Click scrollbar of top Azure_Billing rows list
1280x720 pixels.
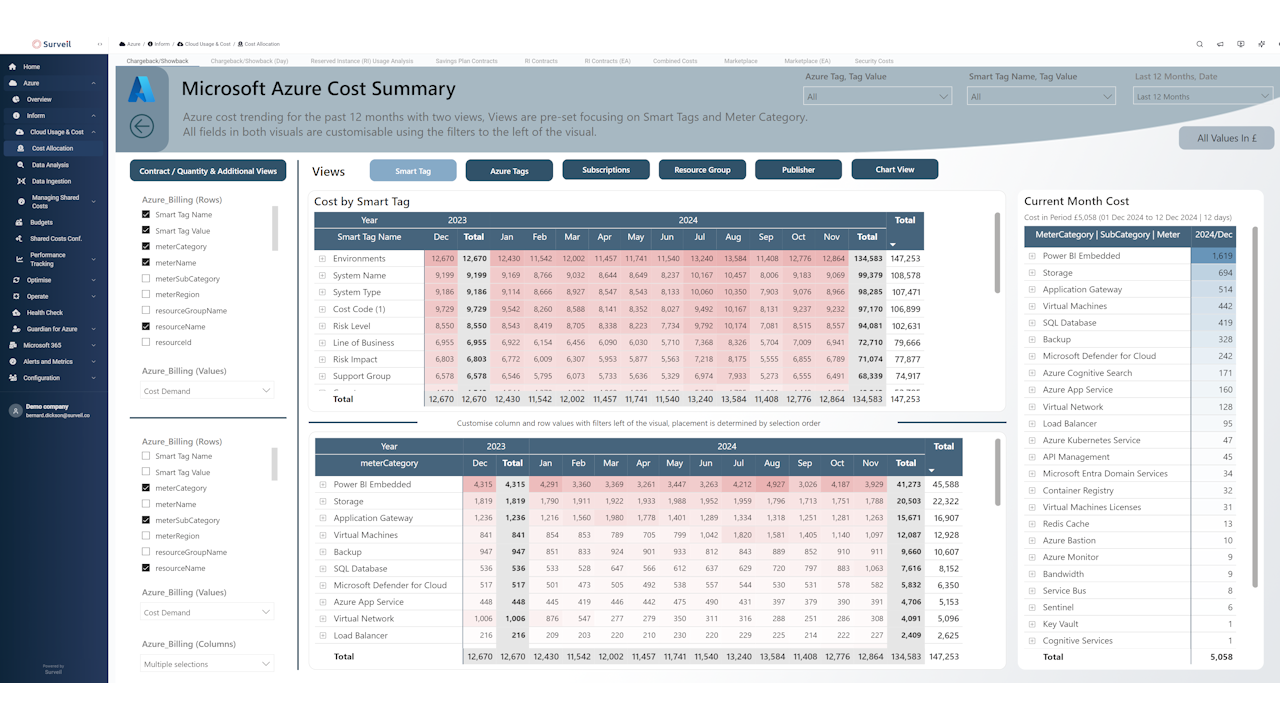click(x=275, y=229)
